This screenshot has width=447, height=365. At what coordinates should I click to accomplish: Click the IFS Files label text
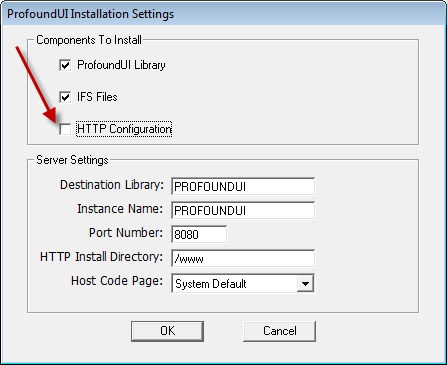pyautogui.click(x=97, y=97)
